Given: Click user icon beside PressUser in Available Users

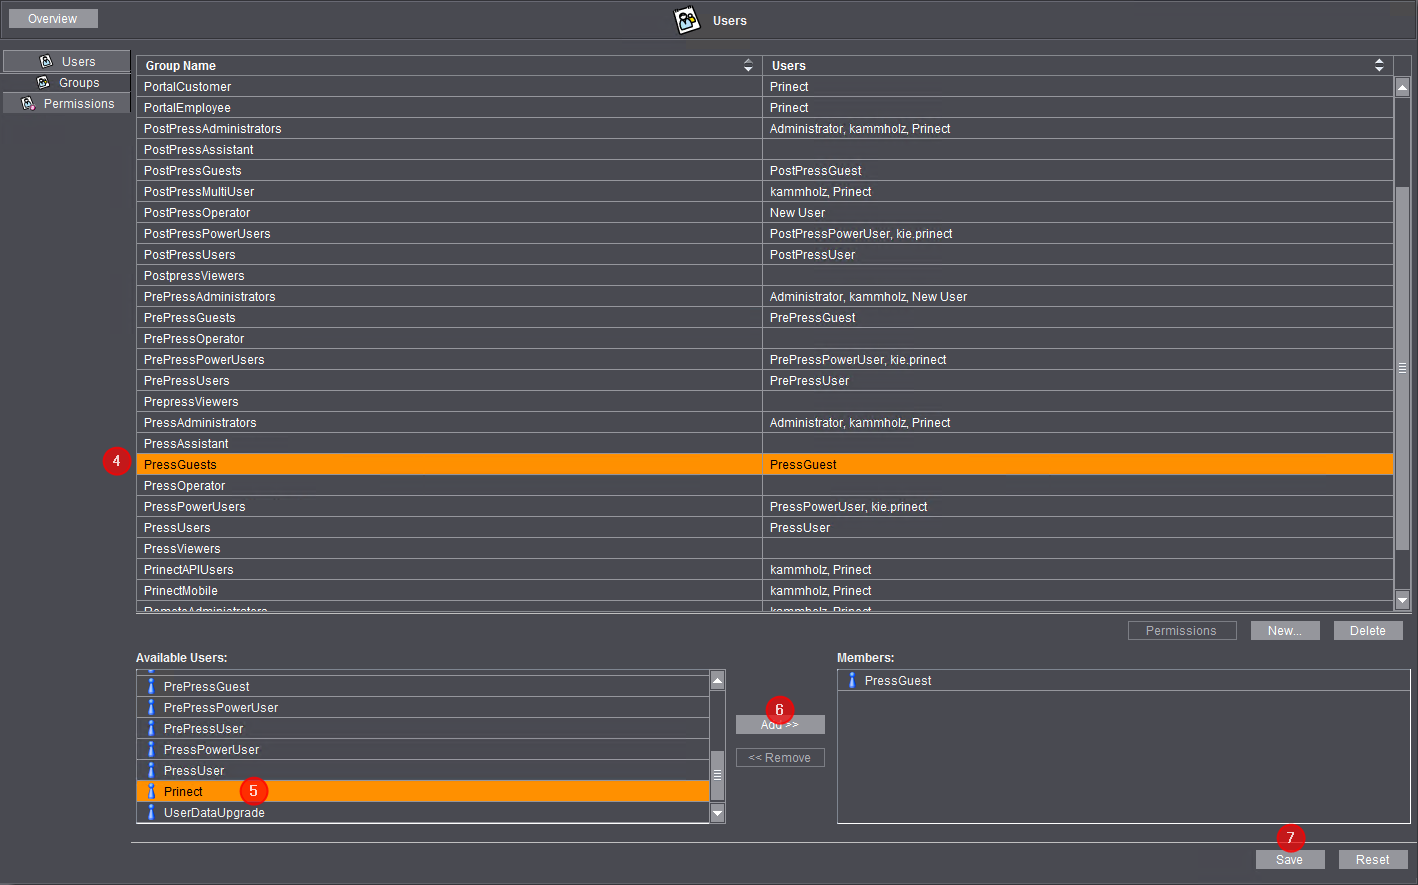Looking at the screenshot, I should (151, 770).
